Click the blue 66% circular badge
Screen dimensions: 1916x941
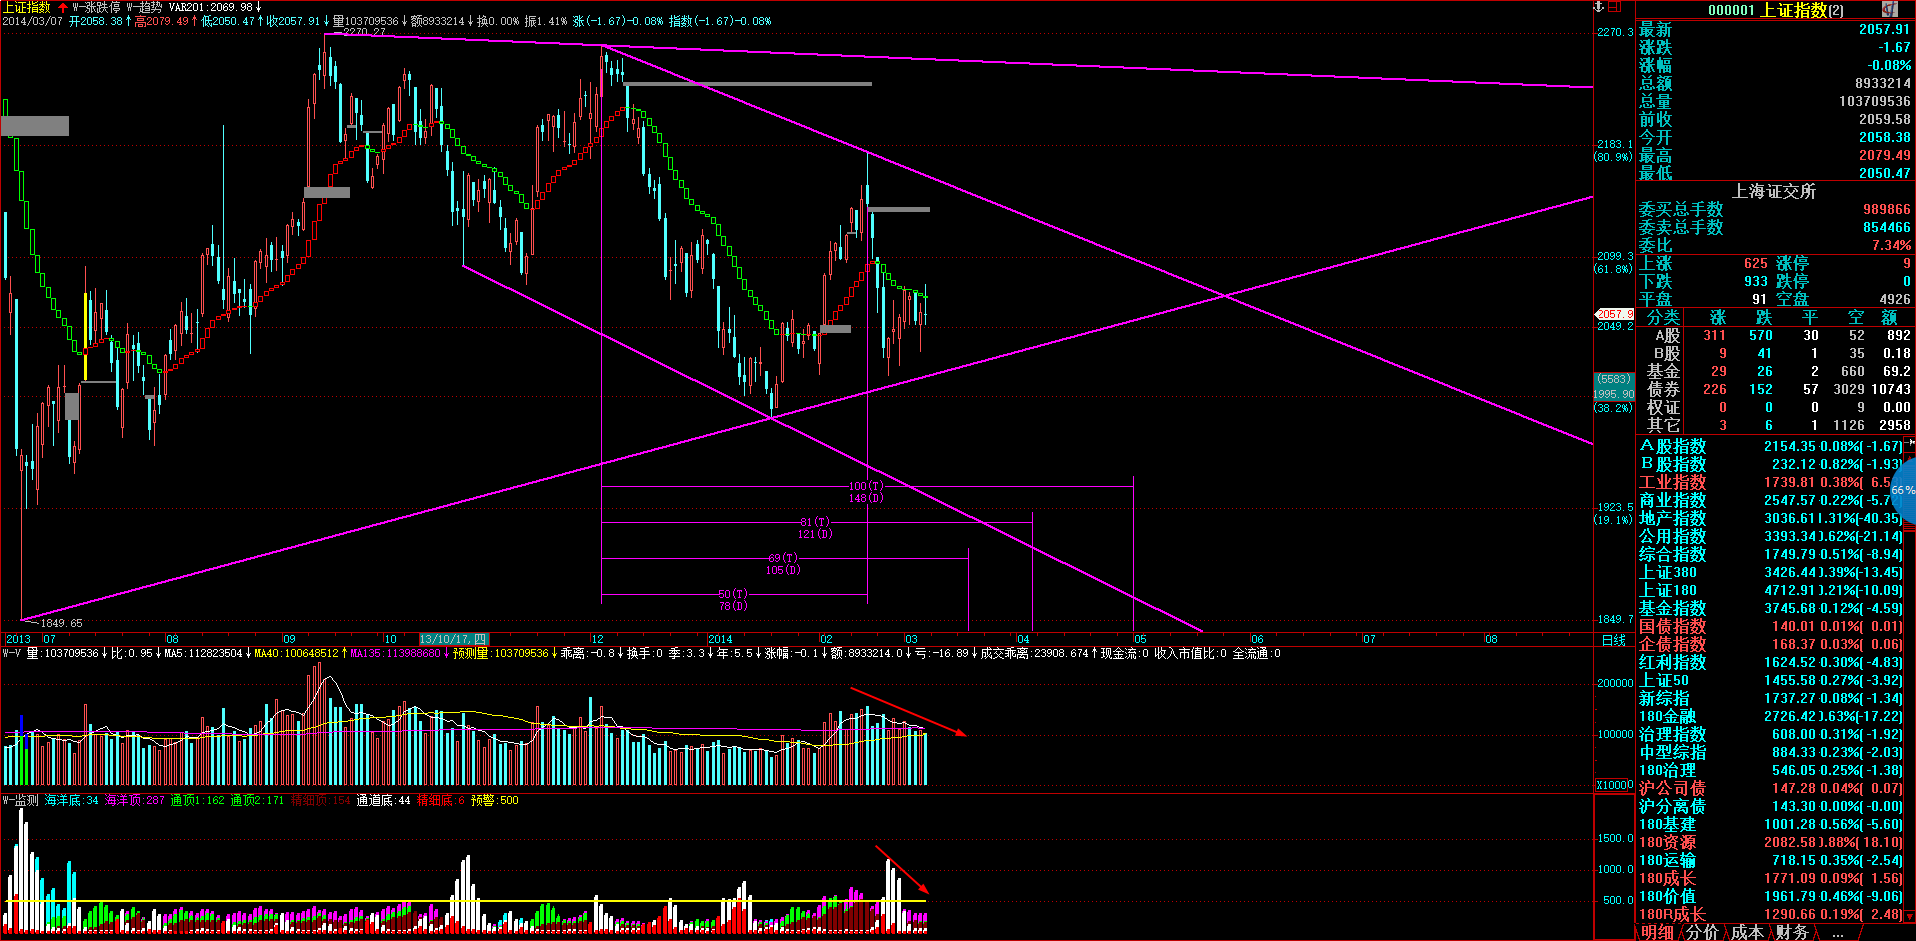tap(1903, 490)
